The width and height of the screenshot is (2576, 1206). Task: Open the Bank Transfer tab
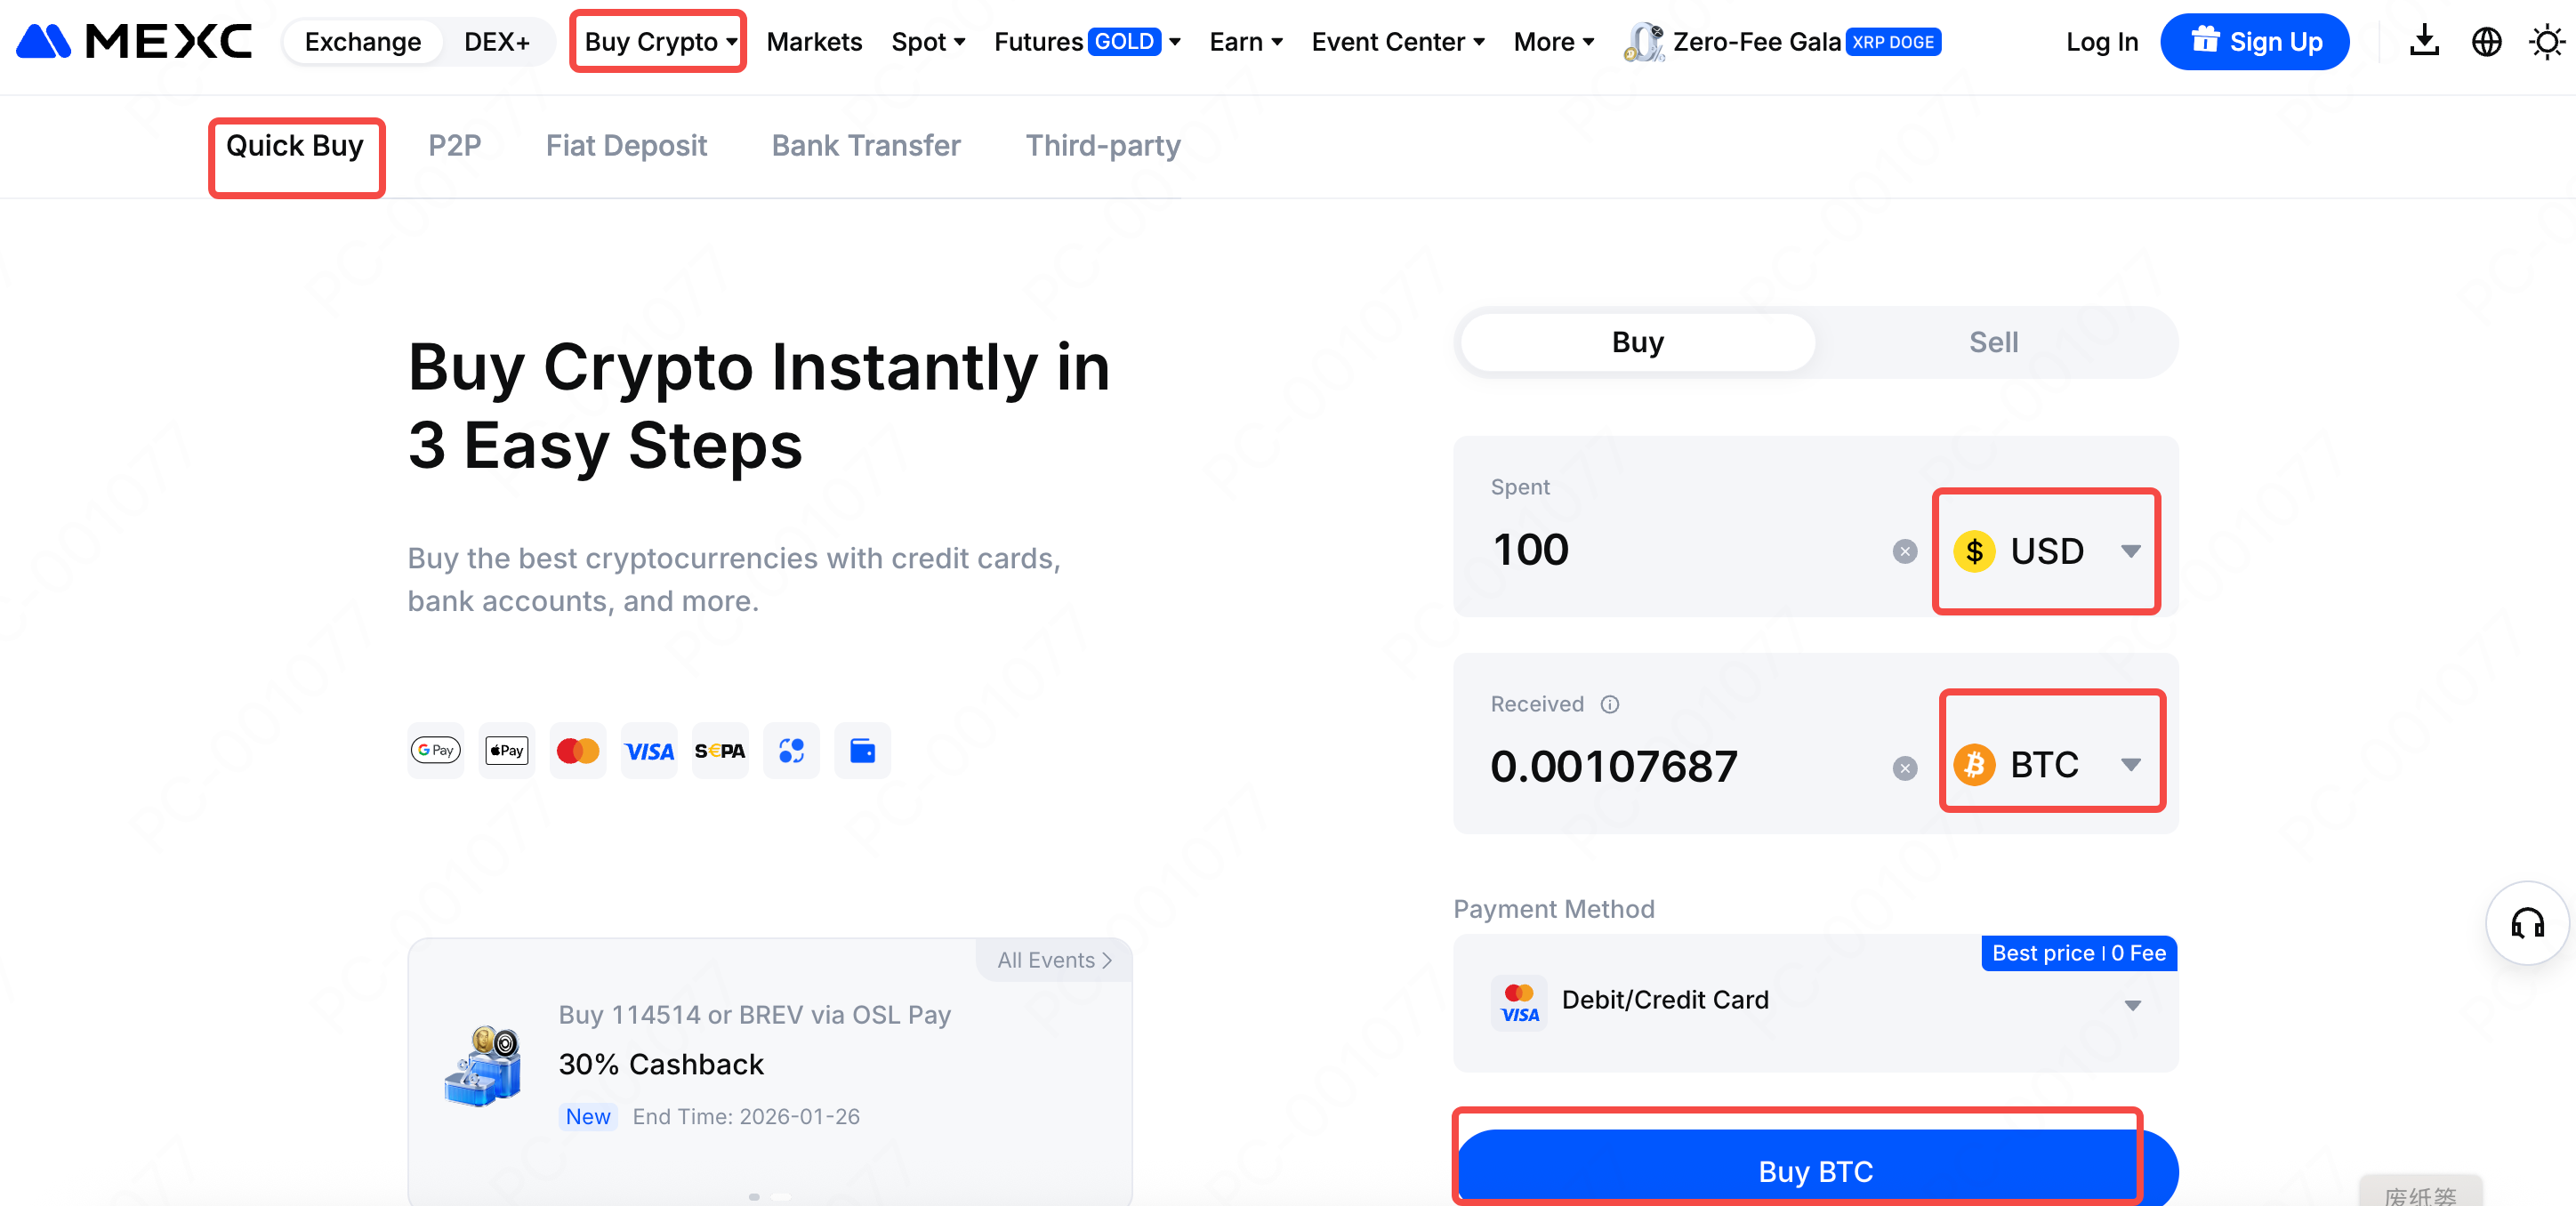pyautogui.click(x=866, y=146)
